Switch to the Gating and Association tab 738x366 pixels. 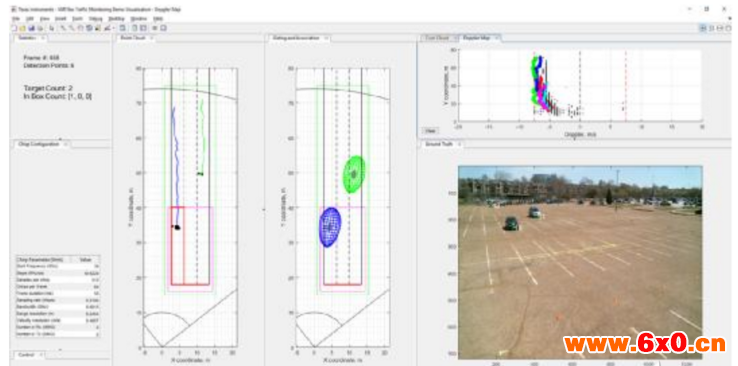[295, 38]
